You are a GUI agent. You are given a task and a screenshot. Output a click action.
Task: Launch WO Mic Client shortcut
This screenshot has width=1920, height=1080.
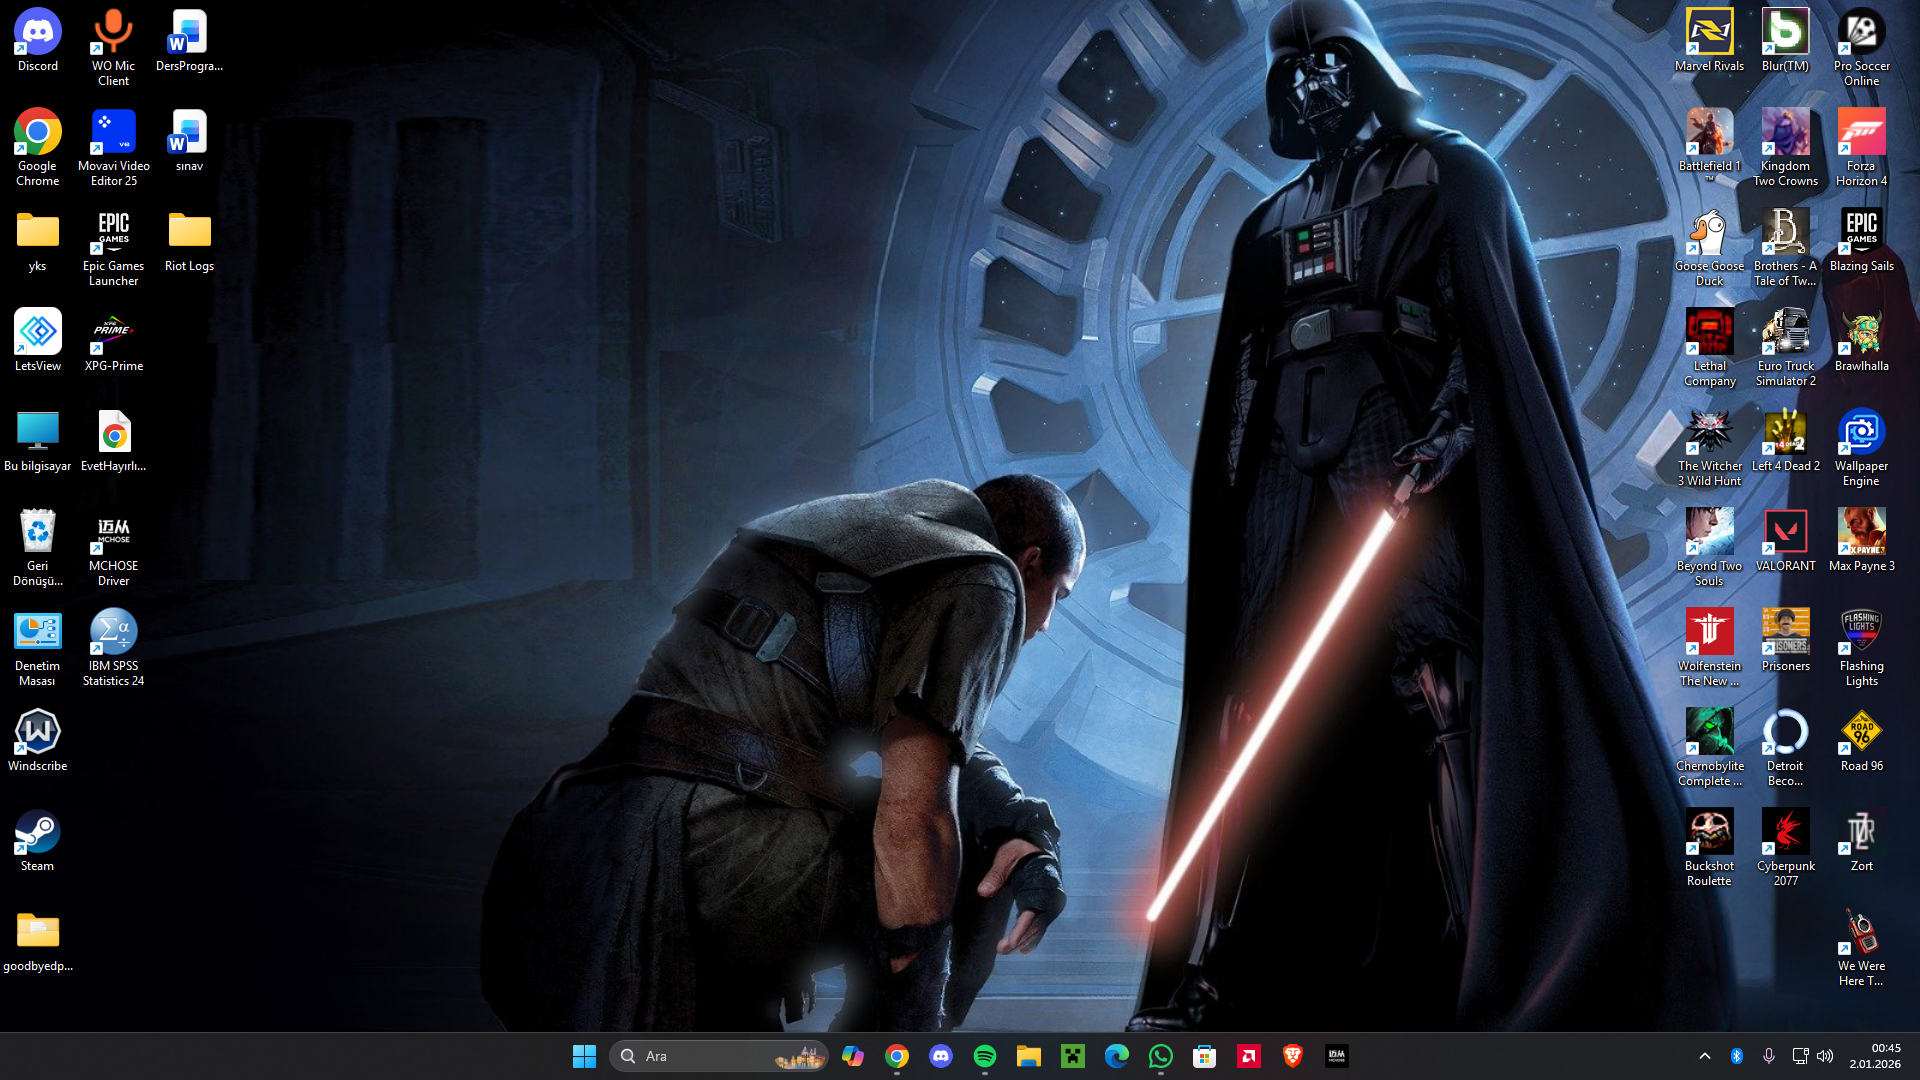pos(113,47)
